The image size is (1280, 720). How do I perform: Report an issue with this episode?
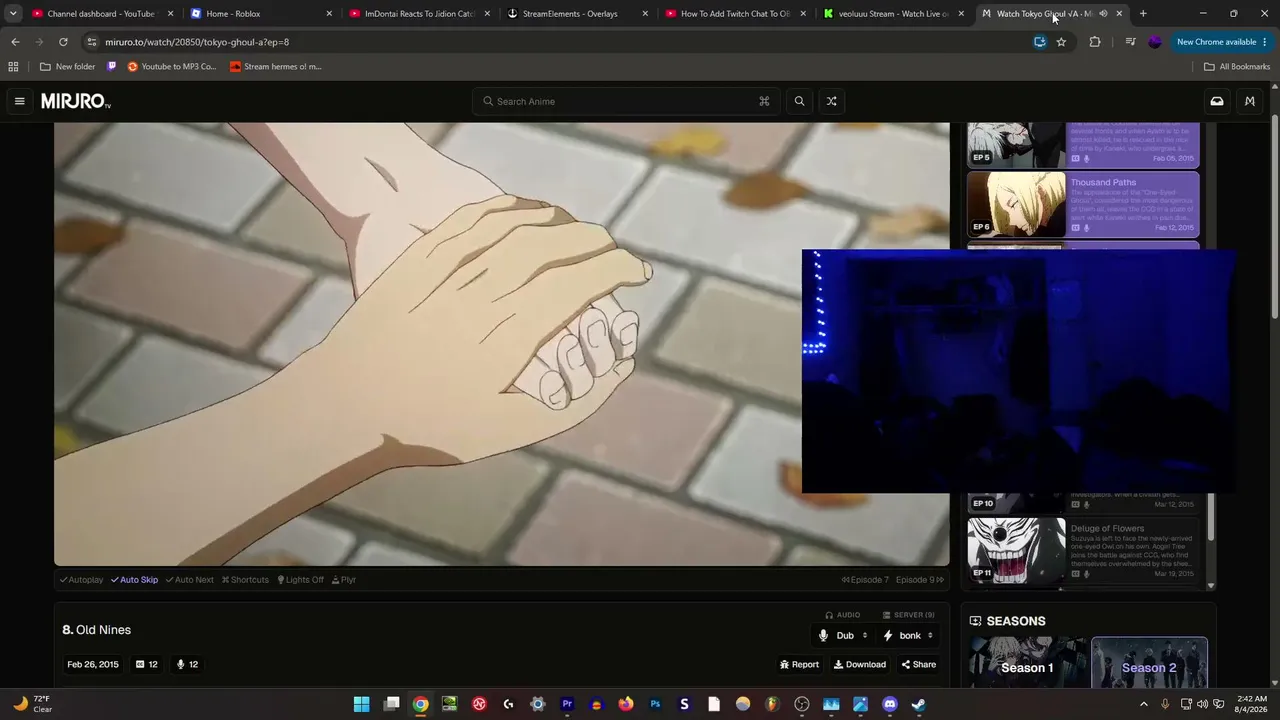point(799,665)
